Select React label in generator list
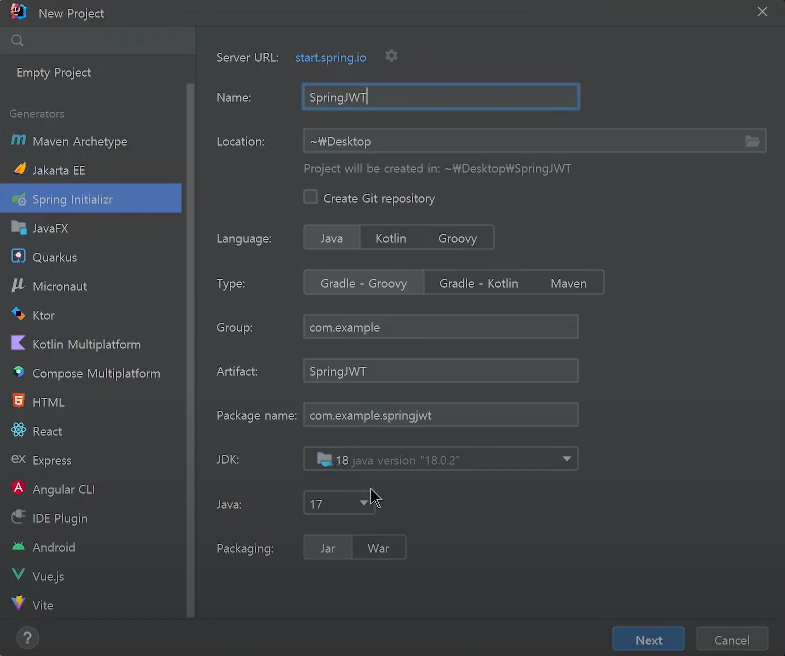This screenshot has width=785, height=656. pos(47,432)
